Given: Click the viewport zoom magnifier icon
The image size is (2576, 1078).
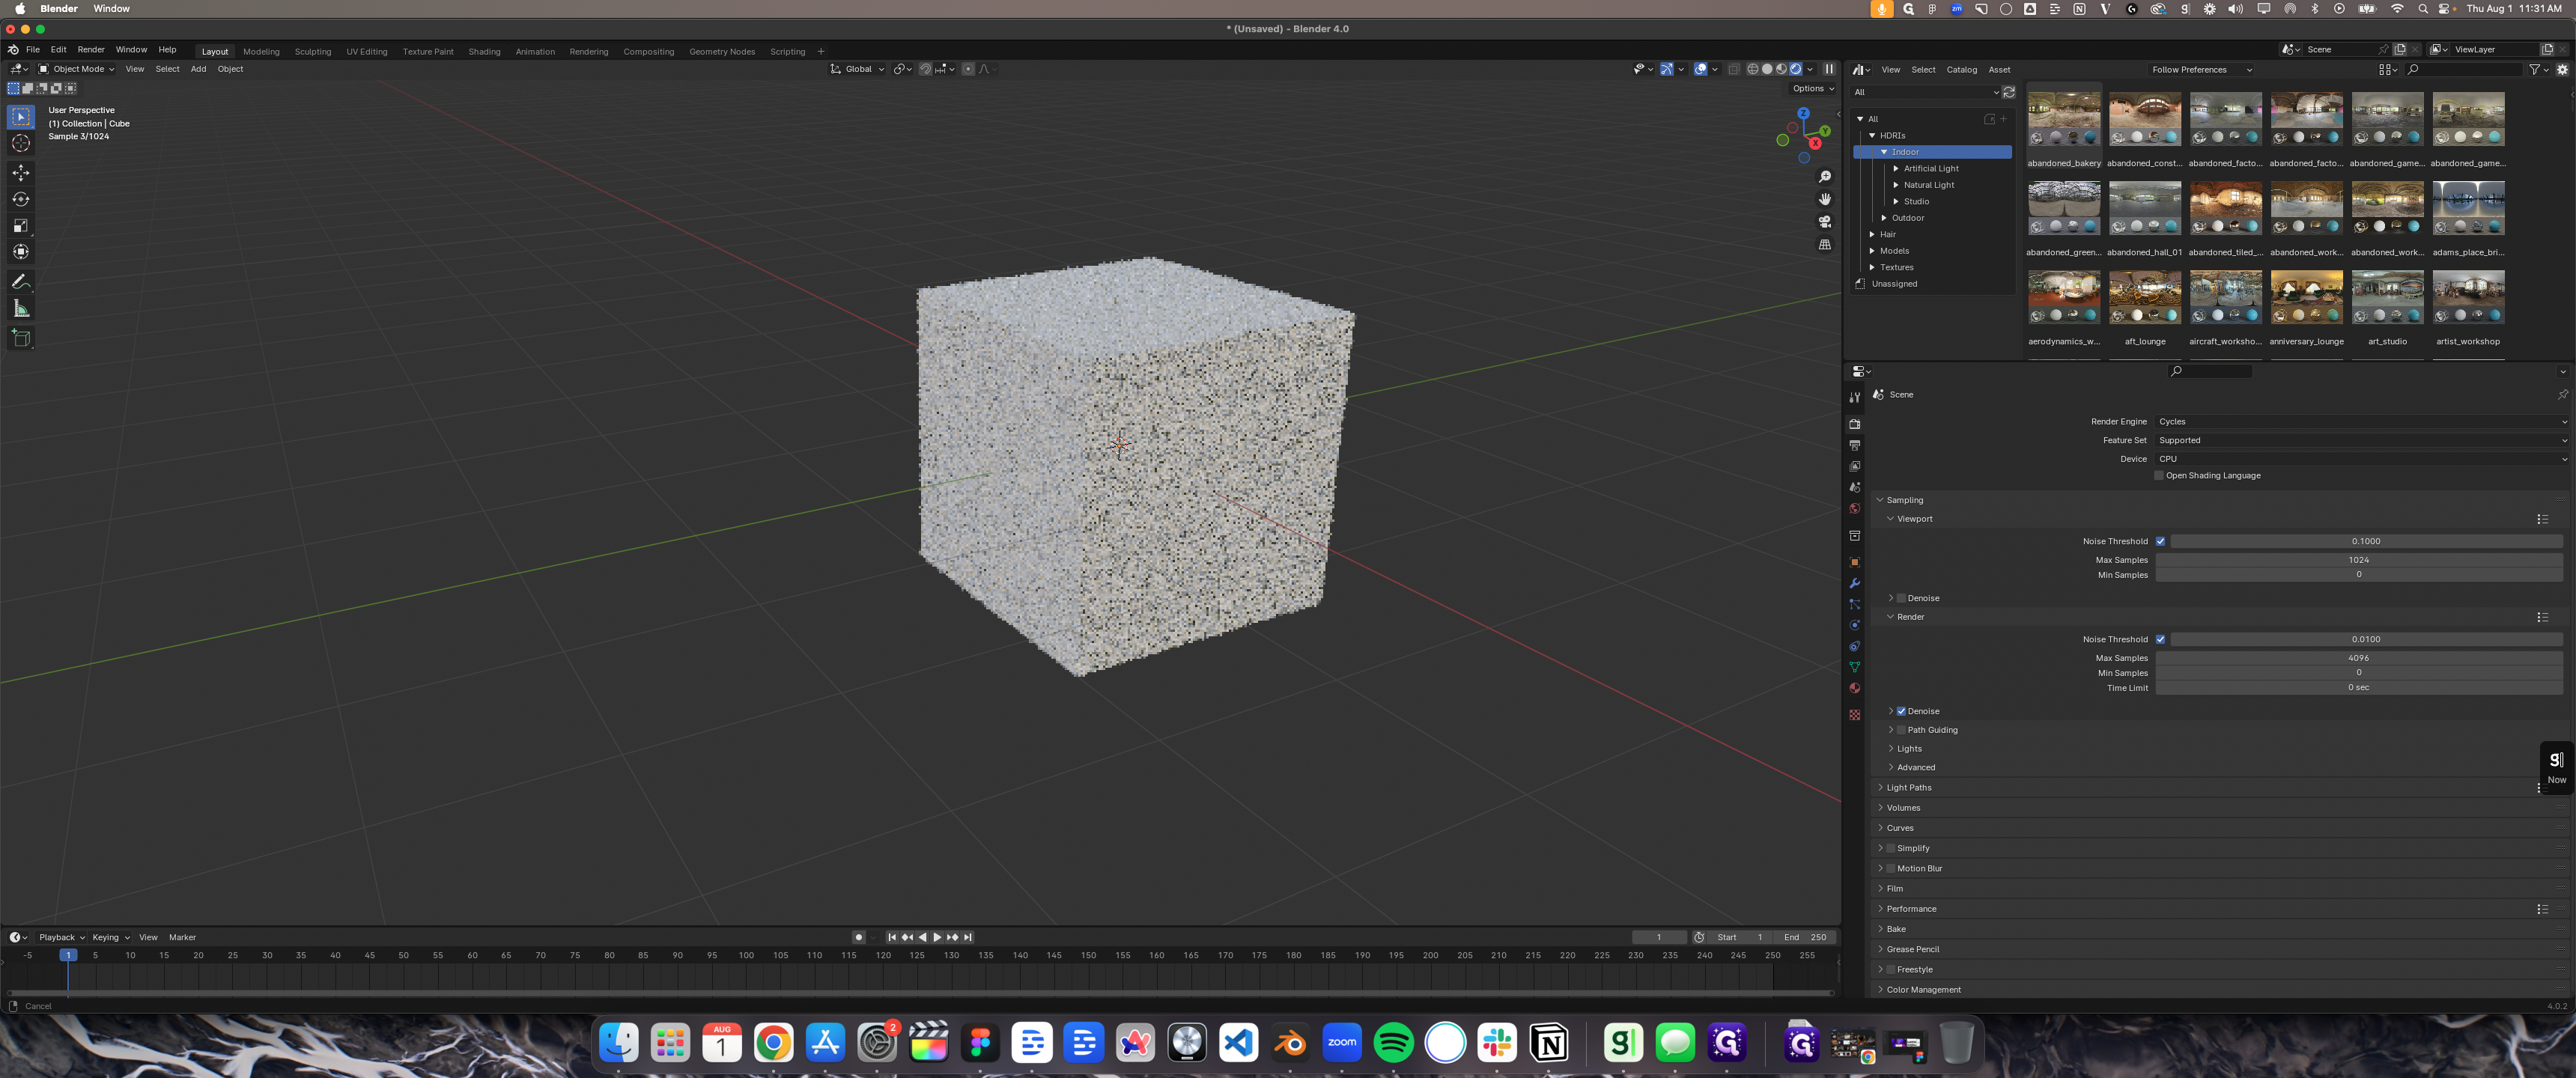Looking at the screenshot, I should (1825, 177).
